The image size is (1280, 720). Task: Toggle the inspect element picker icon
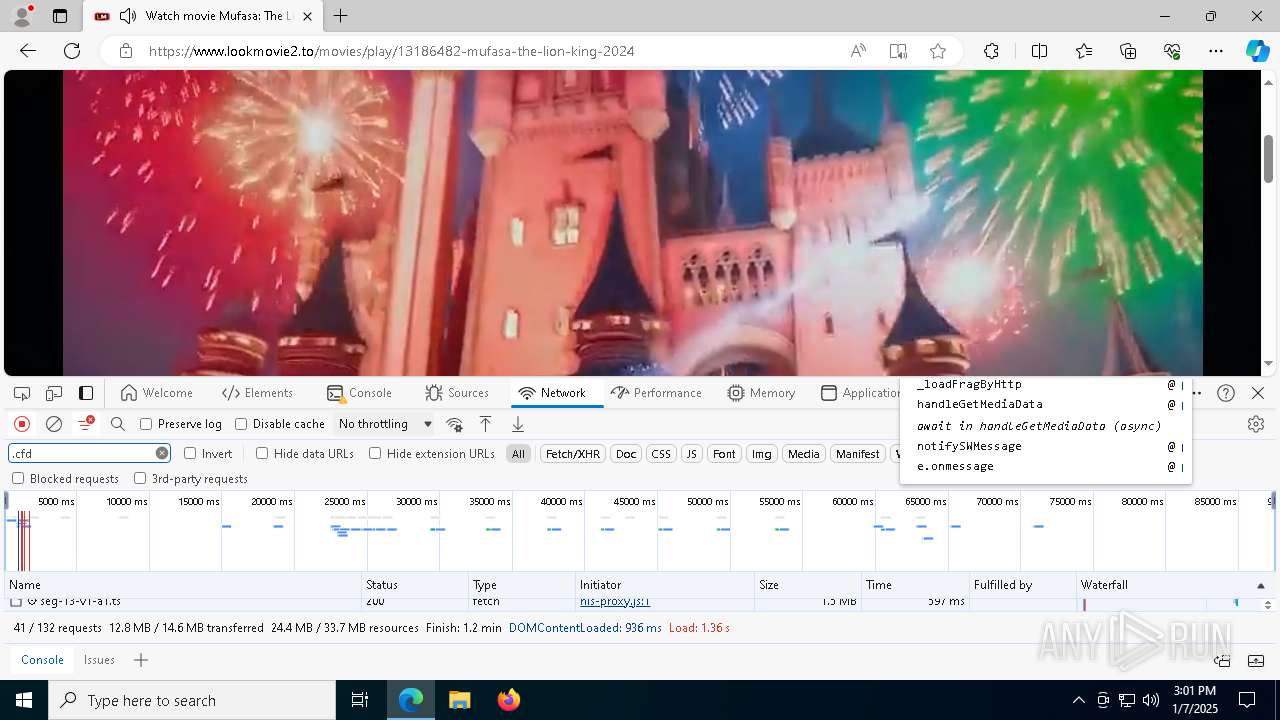[x=22, y=393]
